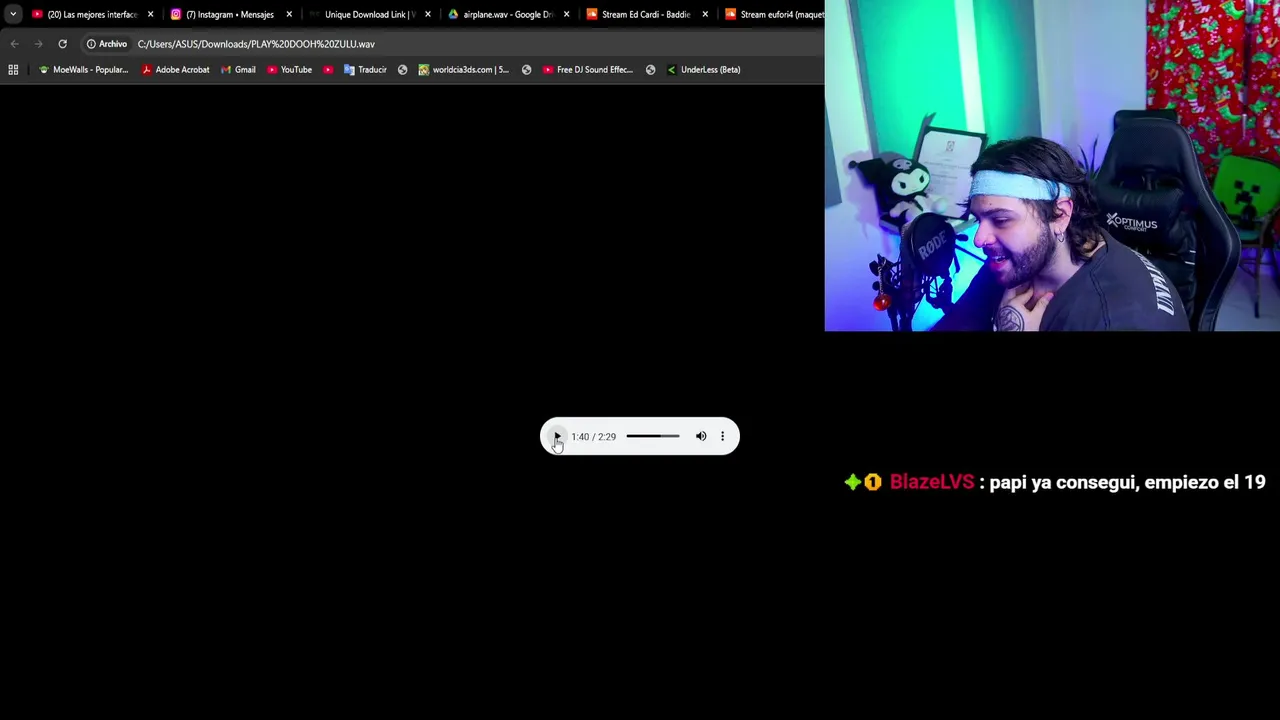Open the tab search dropdown arrow
The image size is (1280, 720).
point(13,14)
